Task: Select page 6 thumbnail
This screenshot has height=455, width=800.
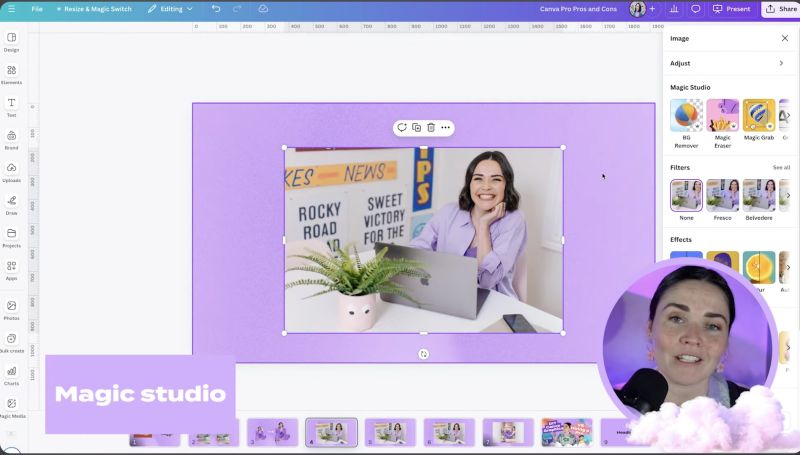Action: (449, 432)
